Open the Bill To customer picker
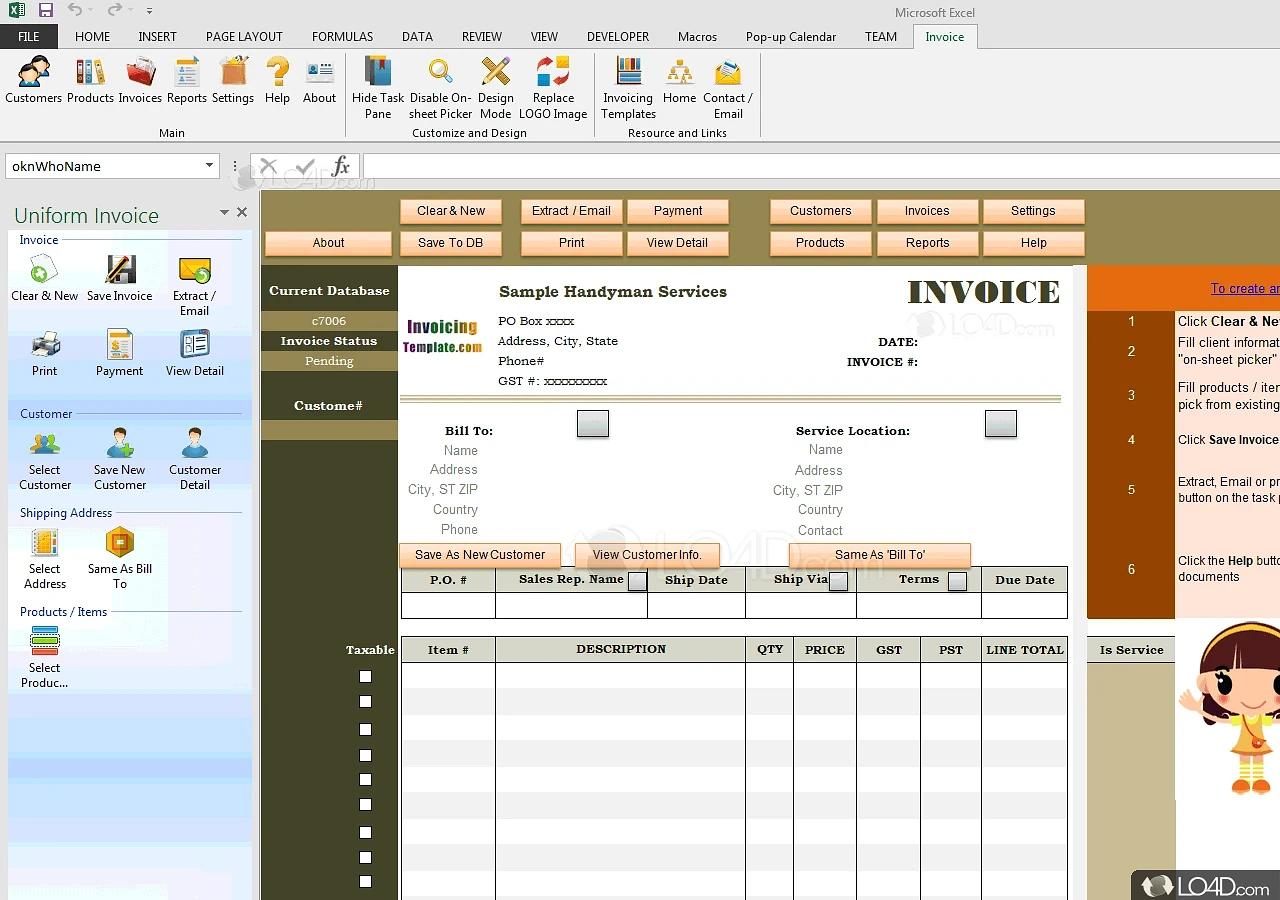The image size is (1280, 900). pos(592,423)
